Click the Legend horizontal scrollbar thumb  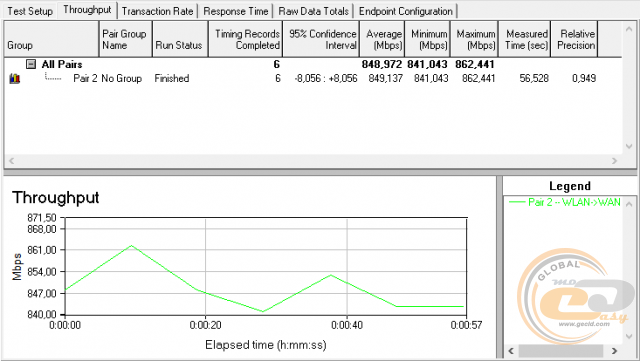coord(561,351)
